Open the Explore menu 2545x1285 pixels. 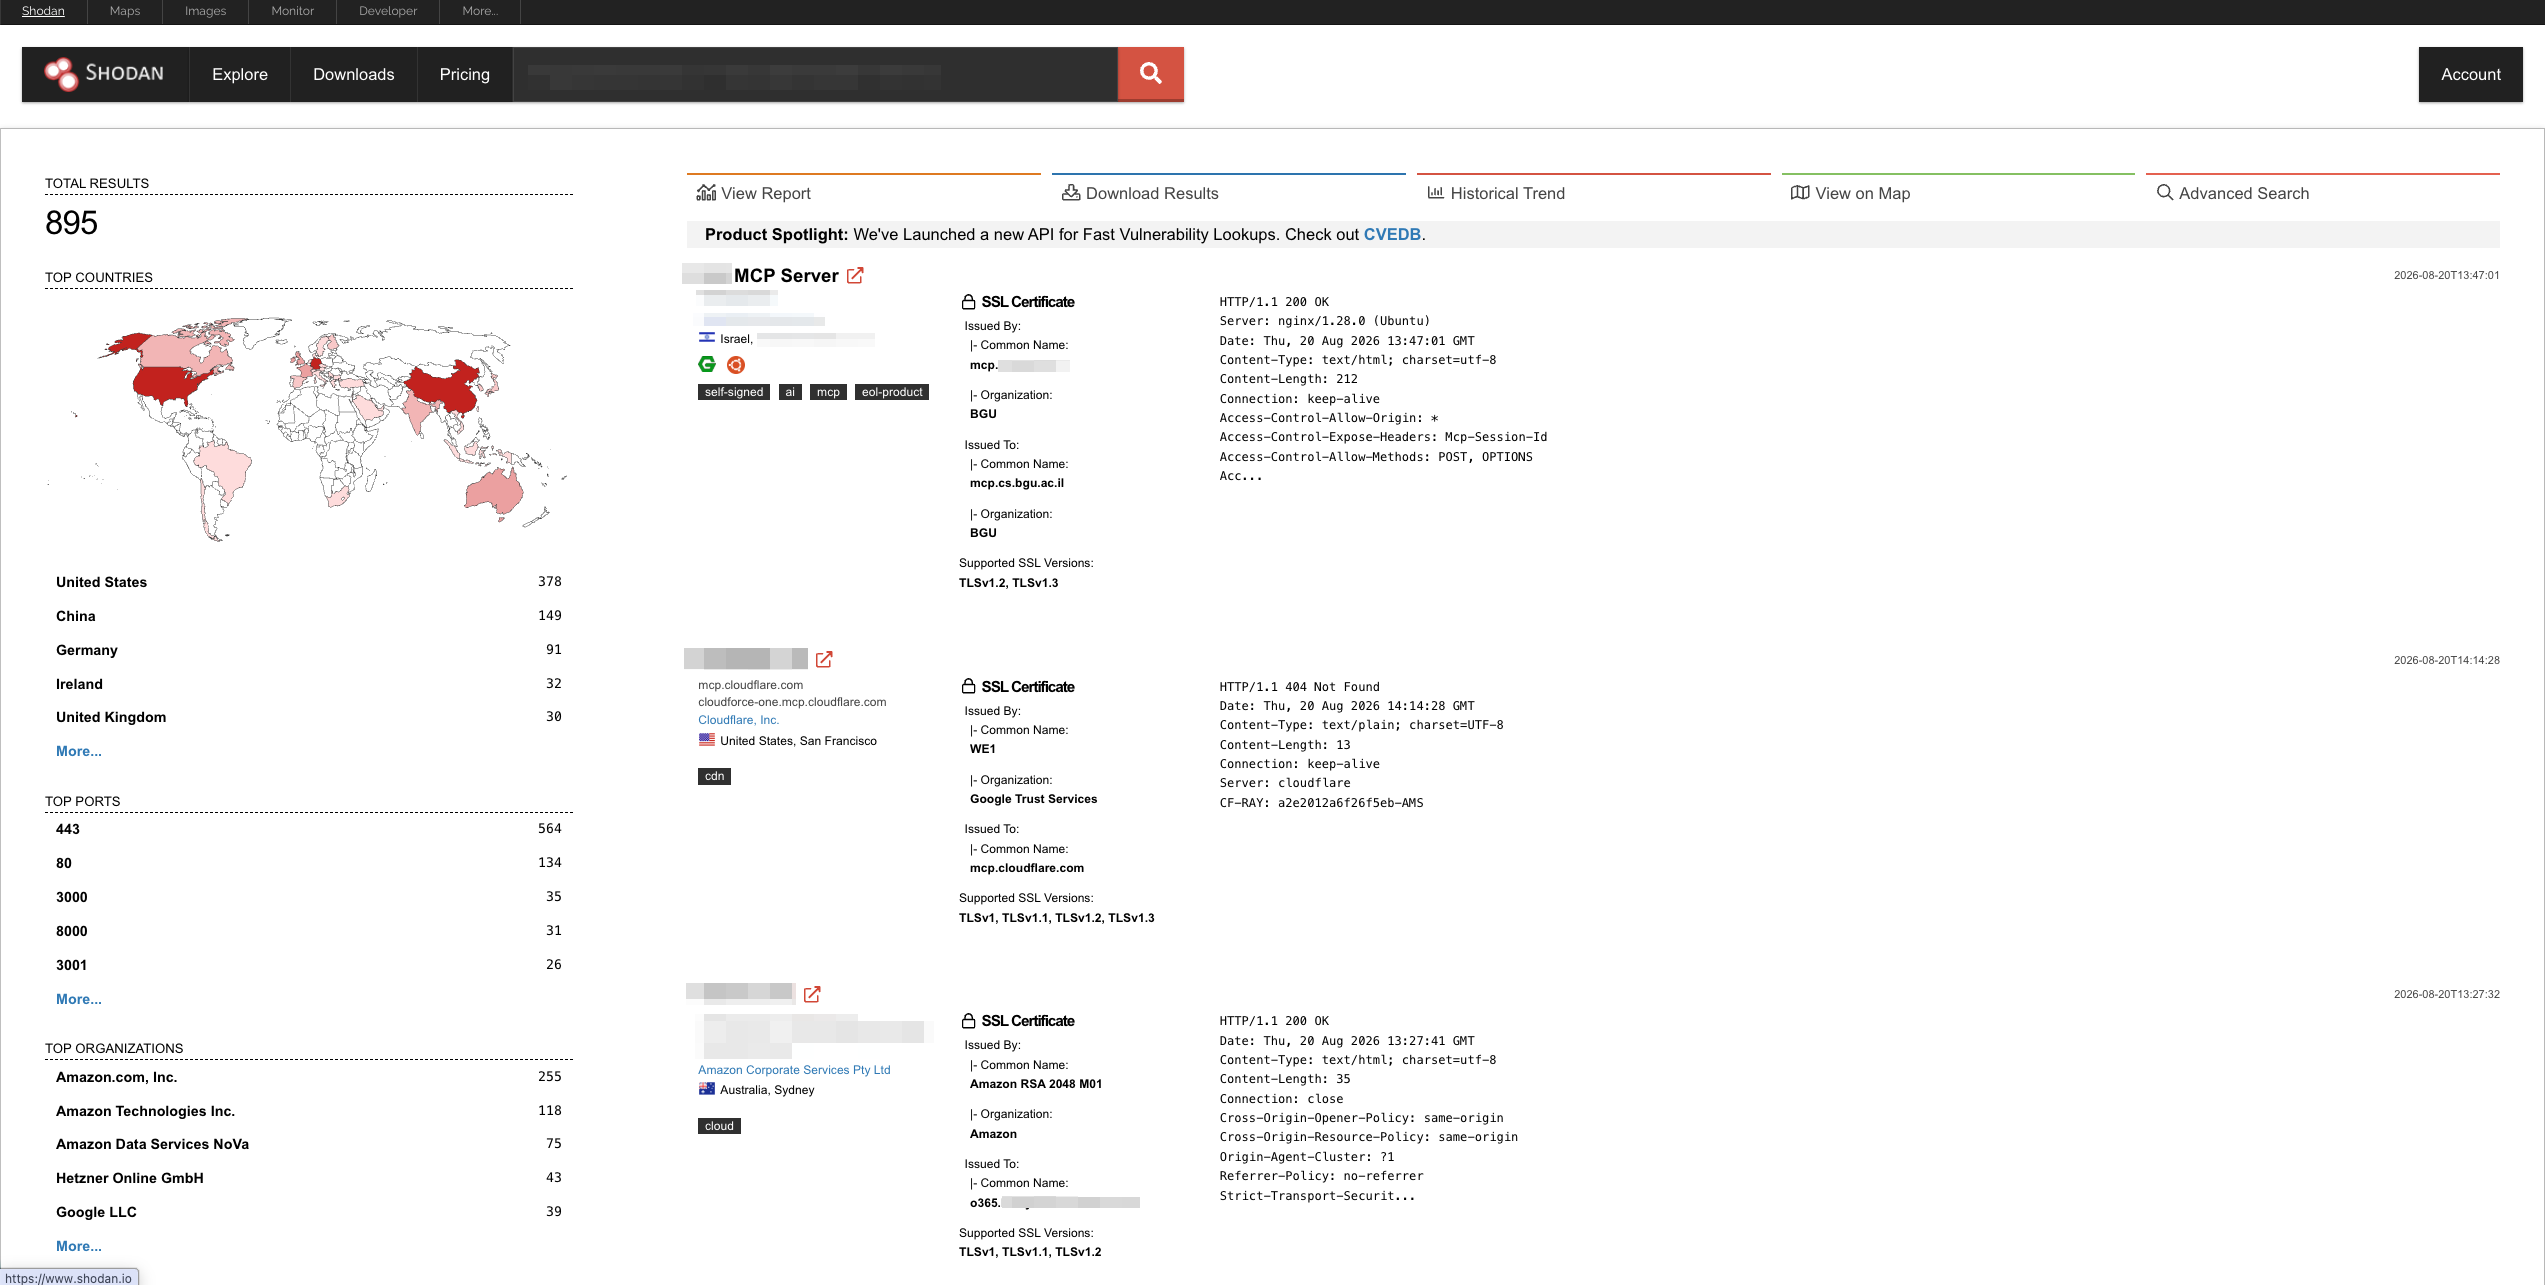coord(240,74)
